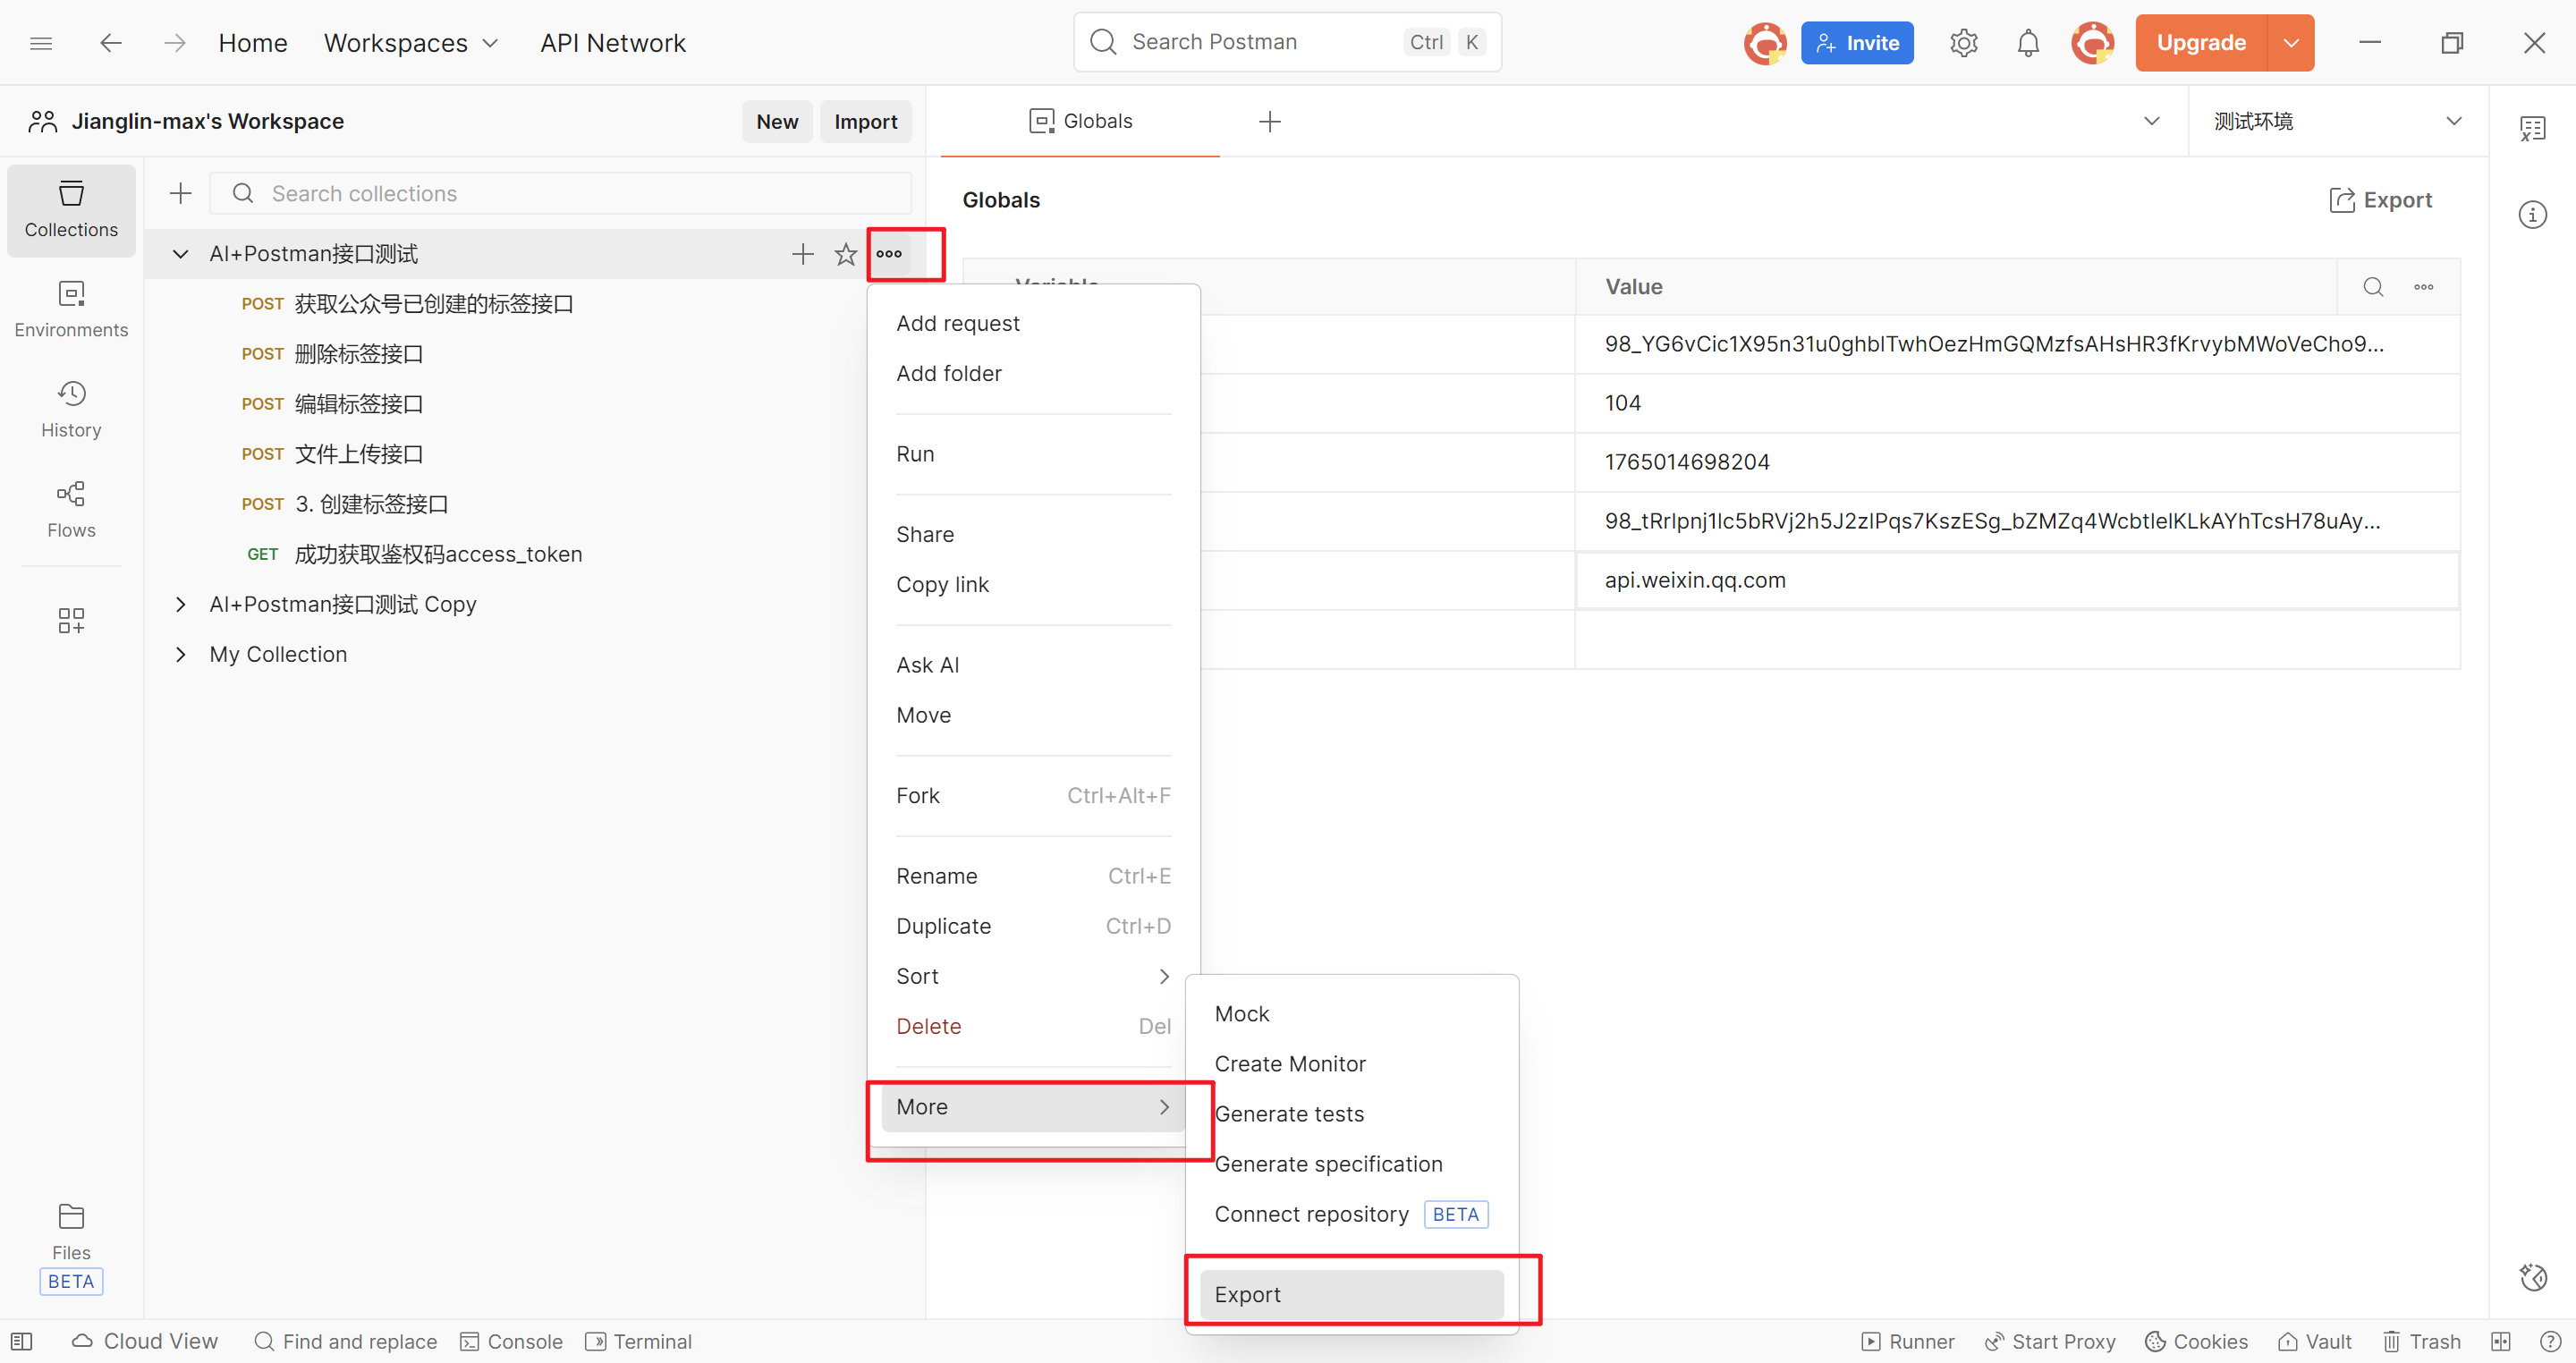
Task: Create a new collection with plus icon
Action: (x=181, y=193)
